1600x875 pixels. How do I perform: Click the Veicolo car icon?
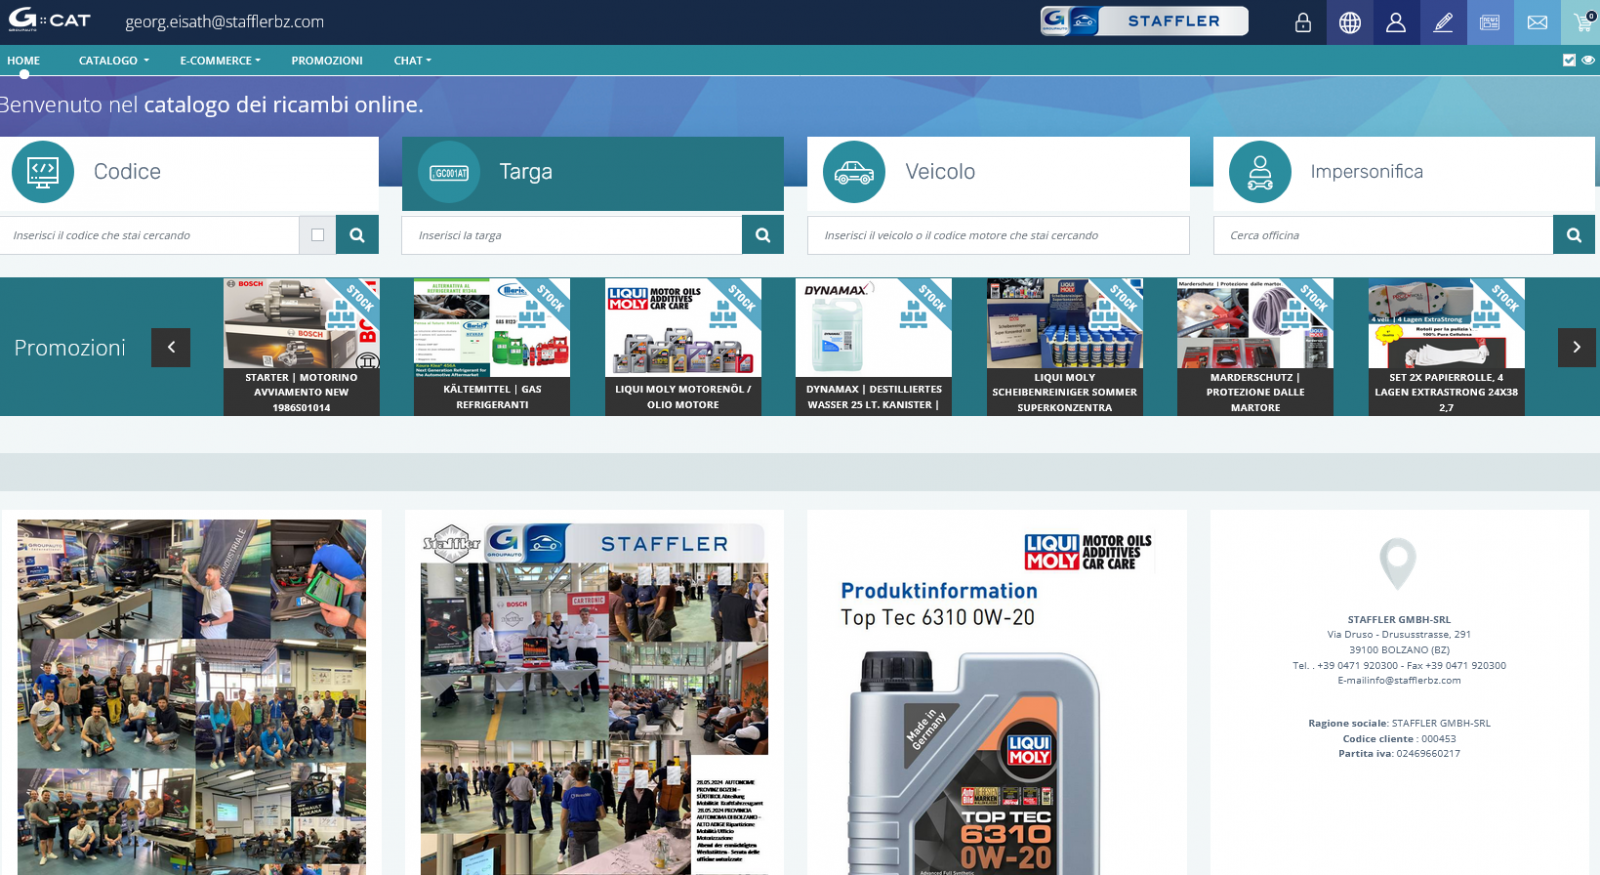(x=854, y=172)
